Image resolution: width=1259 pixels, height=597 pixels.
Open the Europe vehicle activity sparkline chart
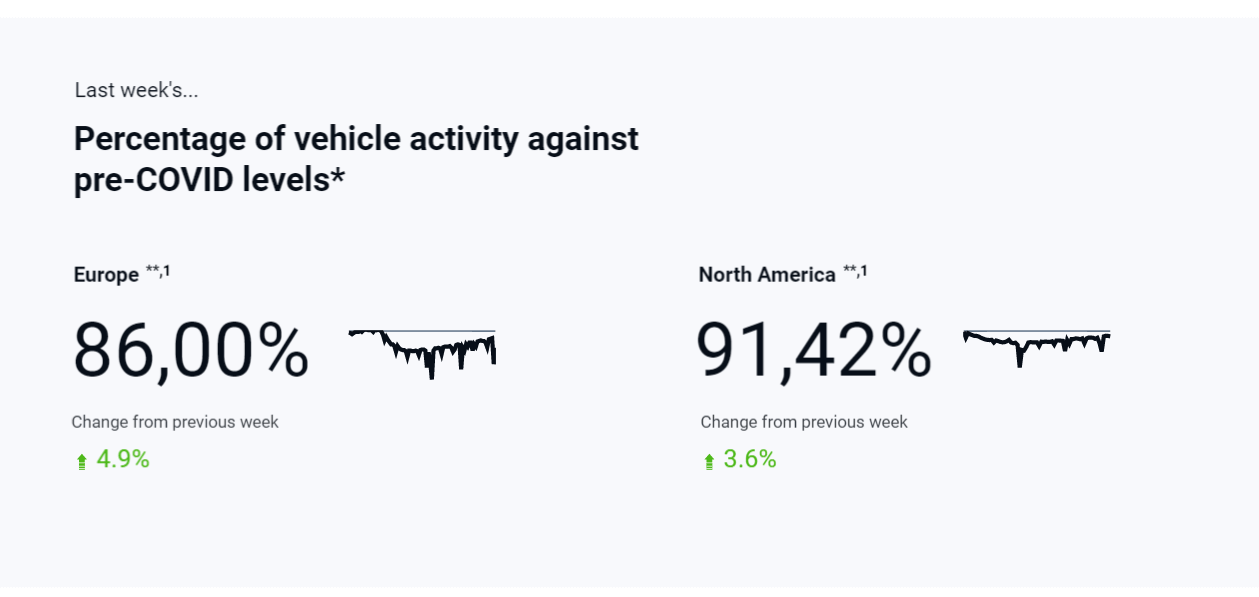point(422,353)
